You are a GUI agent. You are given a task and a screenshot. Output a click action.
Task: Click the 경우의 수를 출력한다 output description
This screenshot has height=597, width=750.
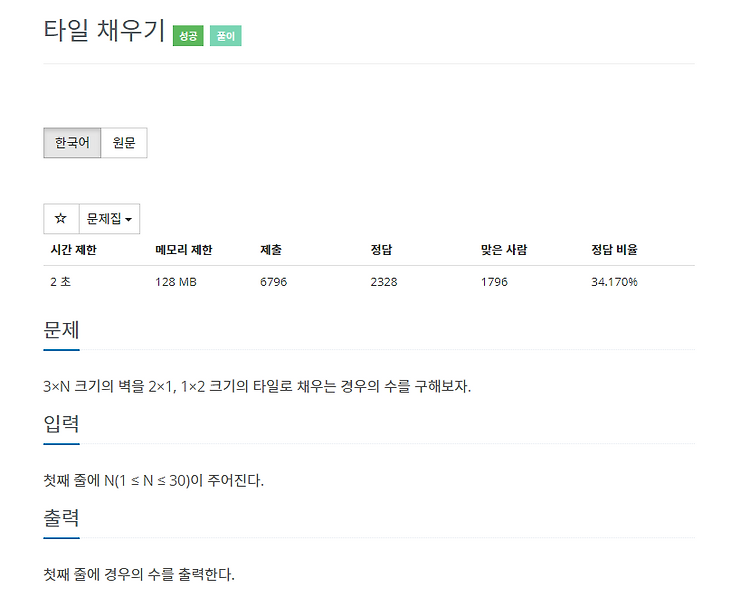tap(139, 574)
